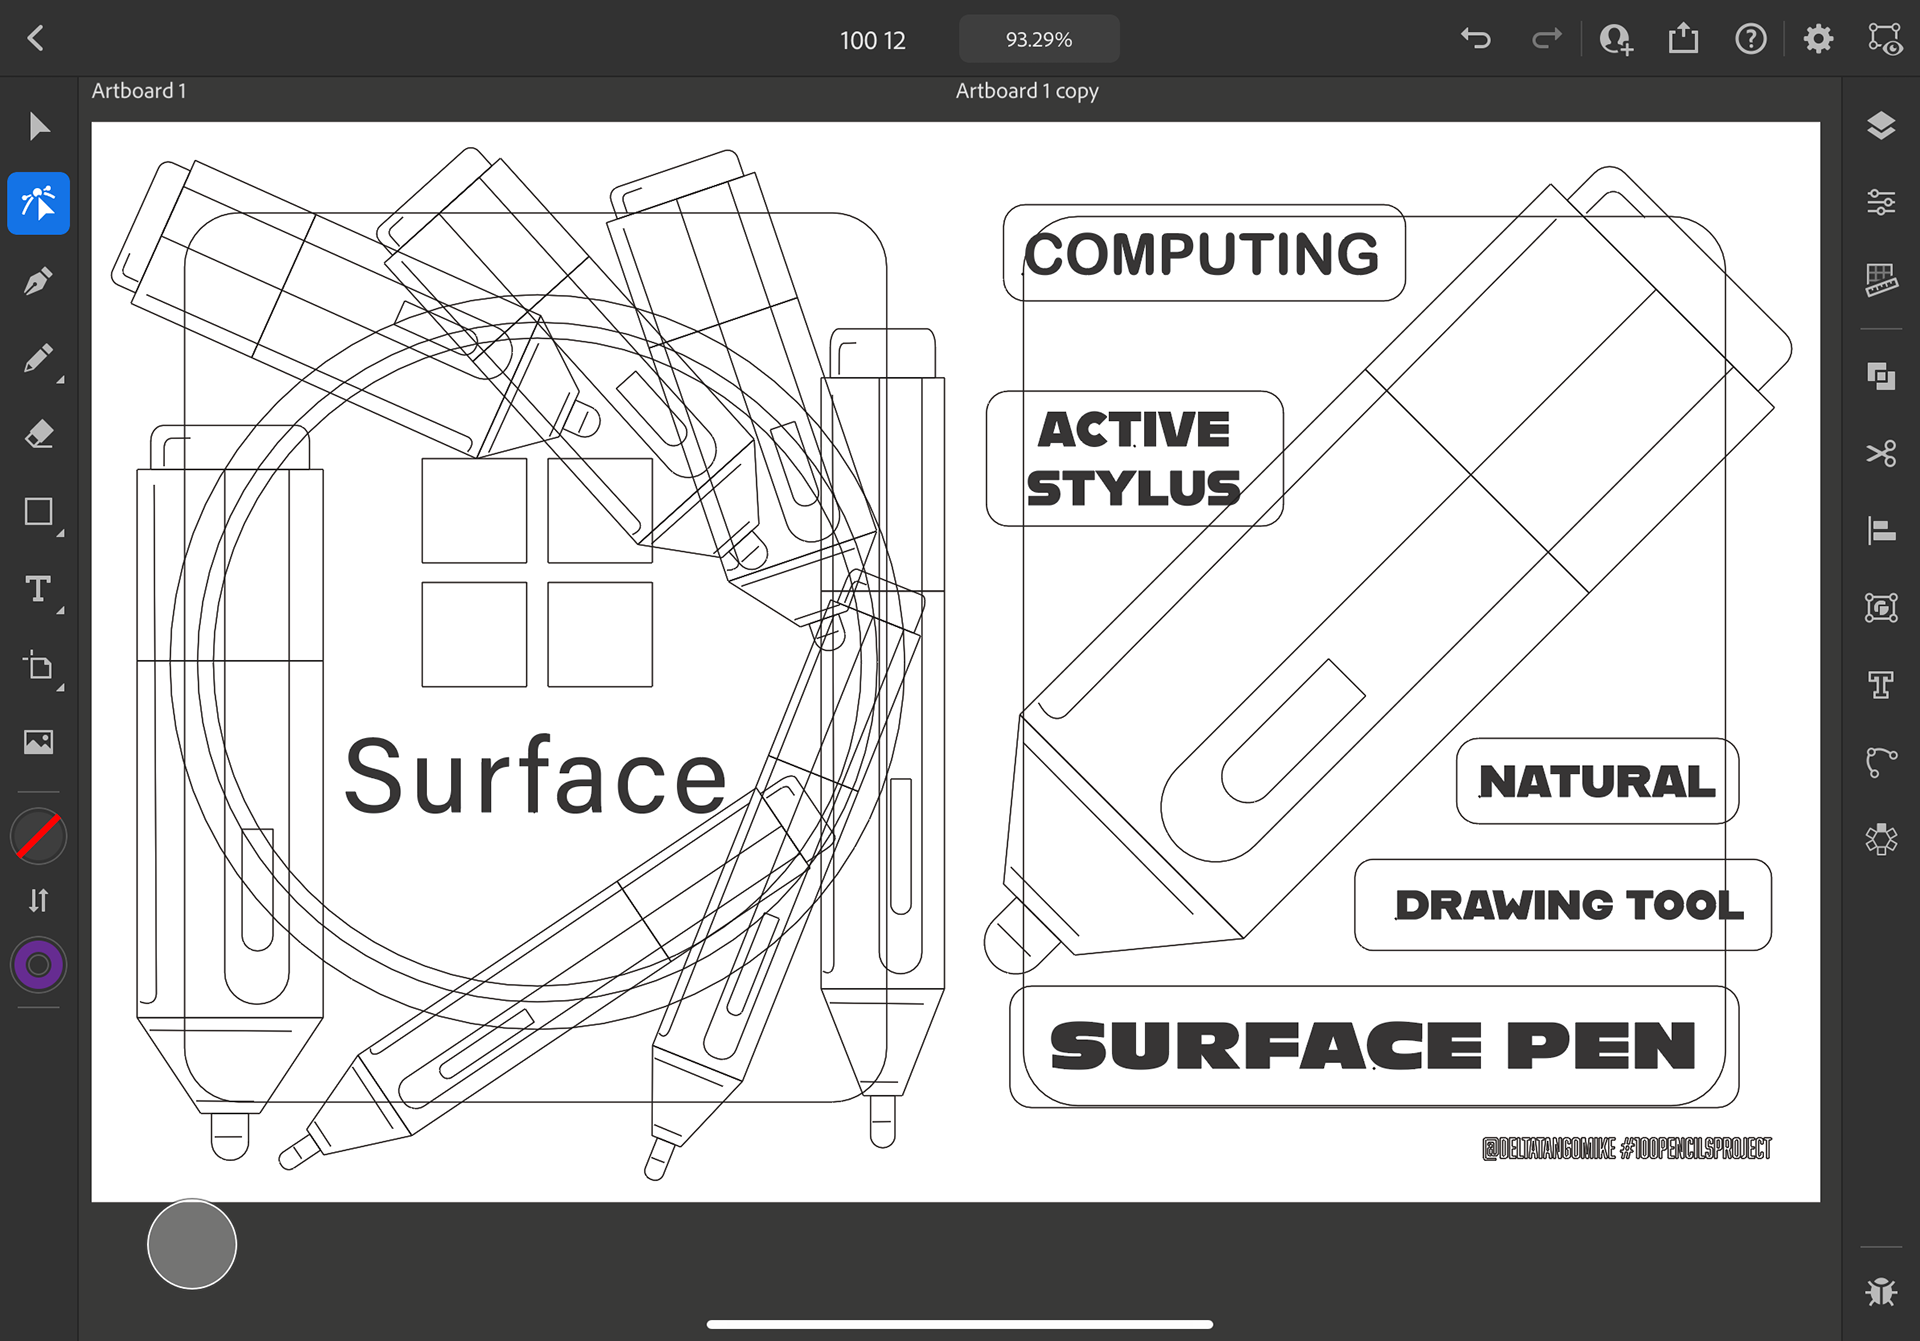This screenshot has height=1341, width=1920.
Task: Open the purple stroke color swatch
Action: pos(38,965)
